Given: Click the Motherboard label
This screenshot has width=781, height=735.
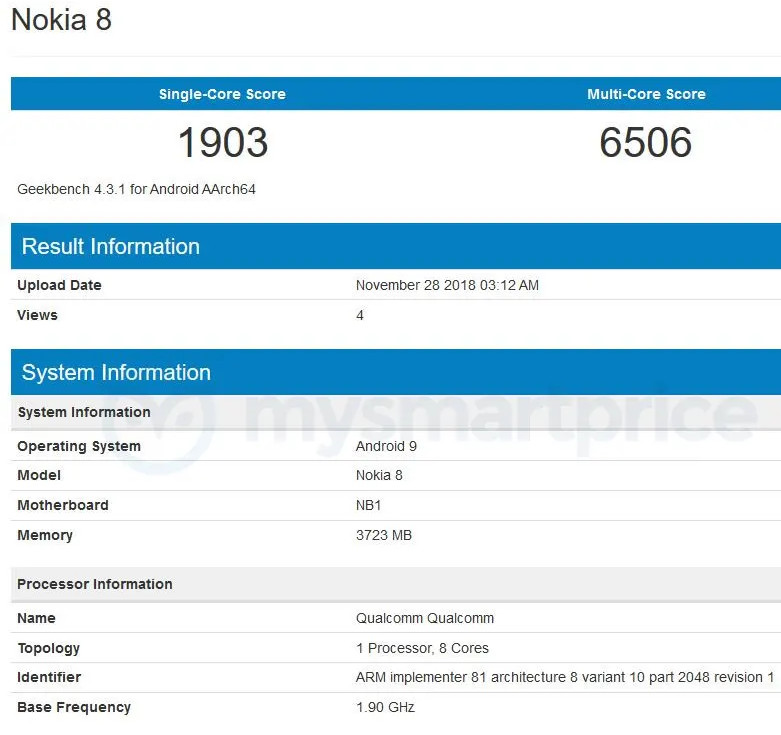Looking at the screenshot, I should pyautogui.click(x=63, y=505).
